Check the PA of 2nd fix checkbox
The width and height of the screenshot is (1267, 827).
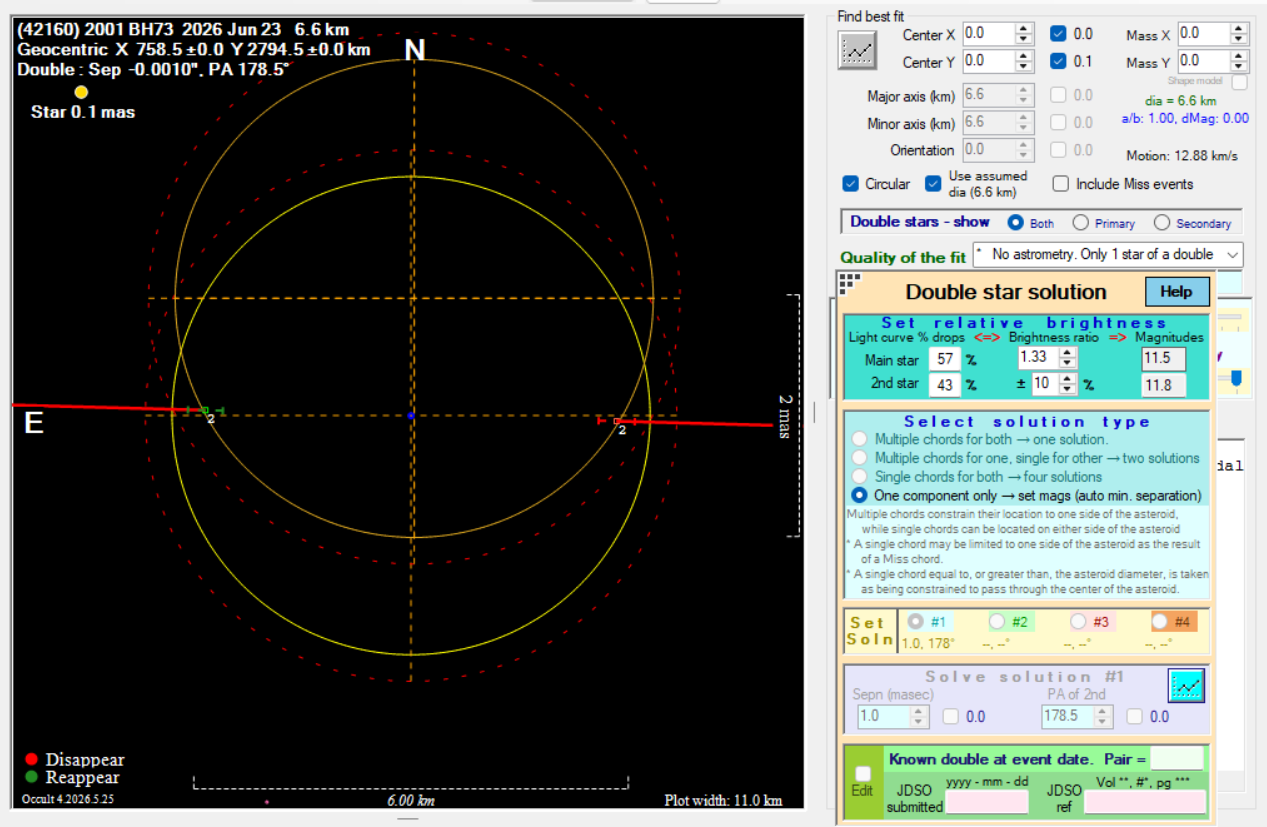[x=1135, y=716]
